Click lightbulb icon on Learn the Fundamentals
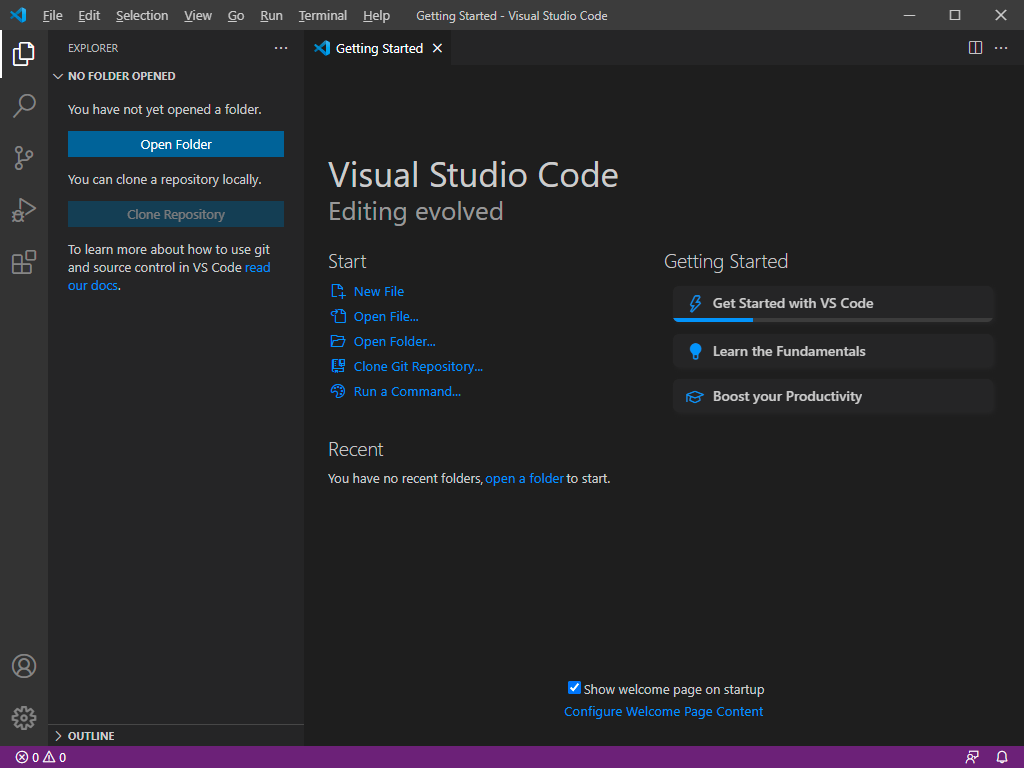The width and height of the screenshot is (1024, 768). [x=695, y=351]
